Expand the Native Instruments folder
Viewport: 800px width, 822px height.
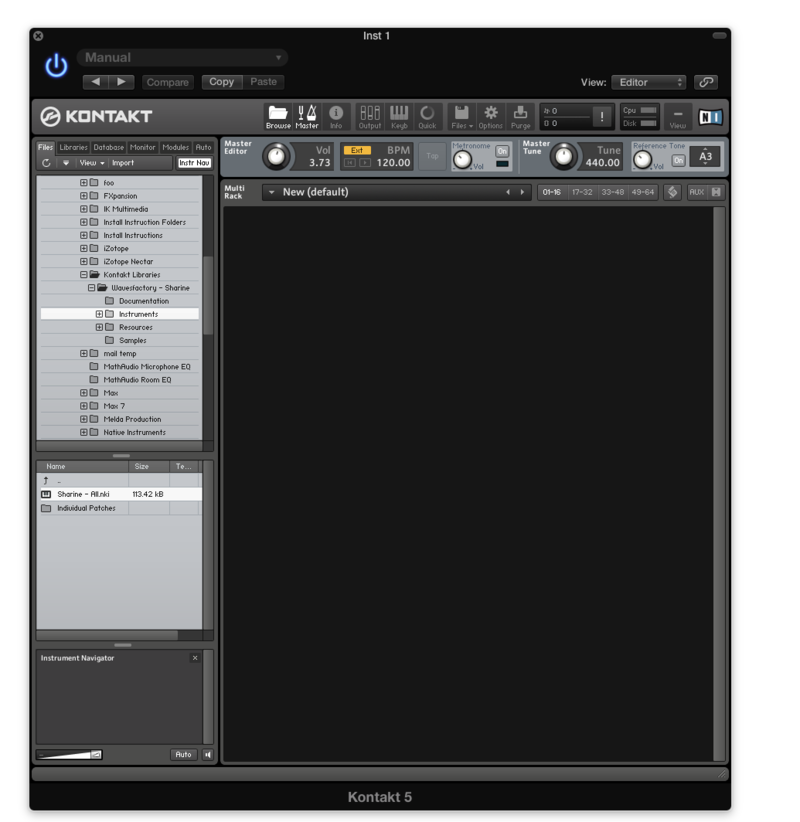click(83, 432)
